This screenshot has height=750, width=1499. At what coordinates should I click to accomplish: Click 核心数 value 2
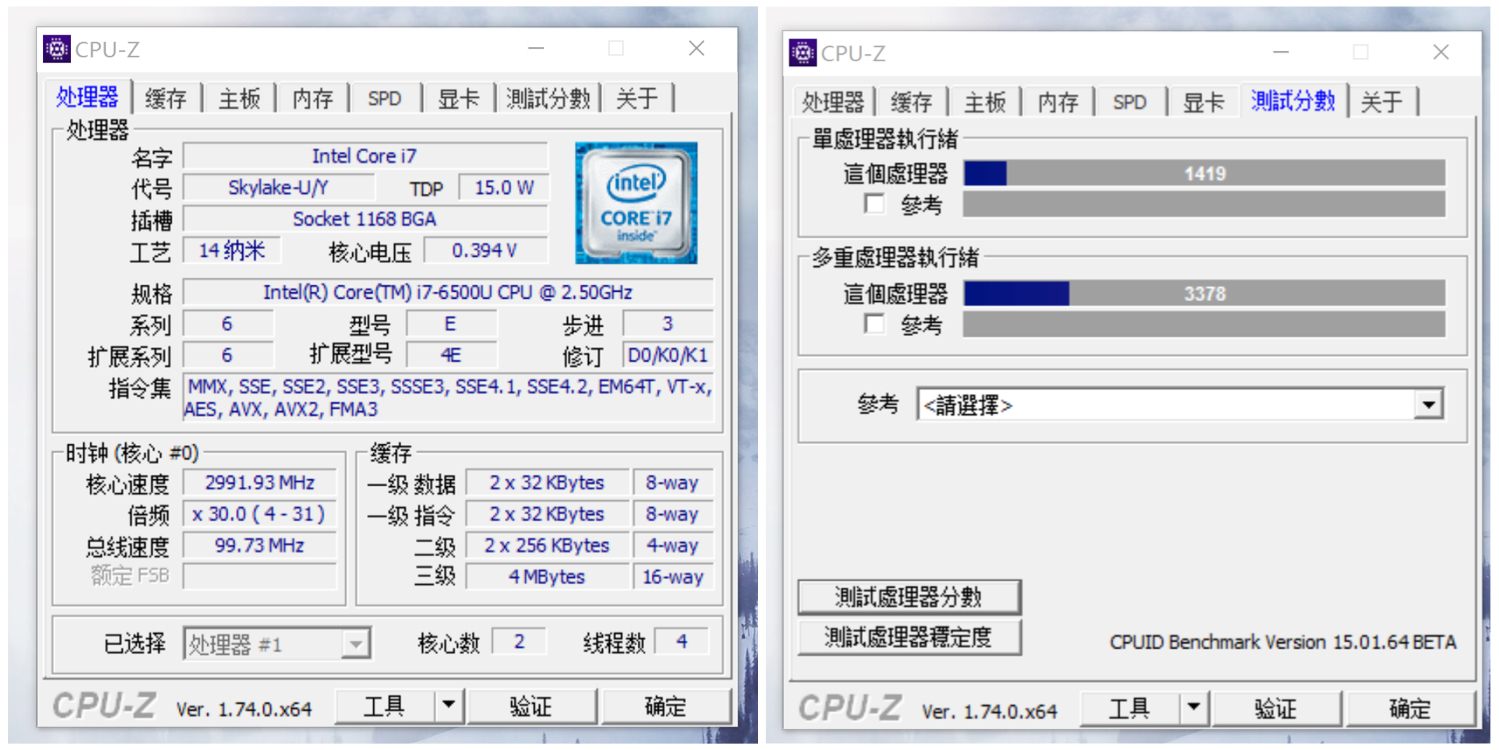click(519, 642)
